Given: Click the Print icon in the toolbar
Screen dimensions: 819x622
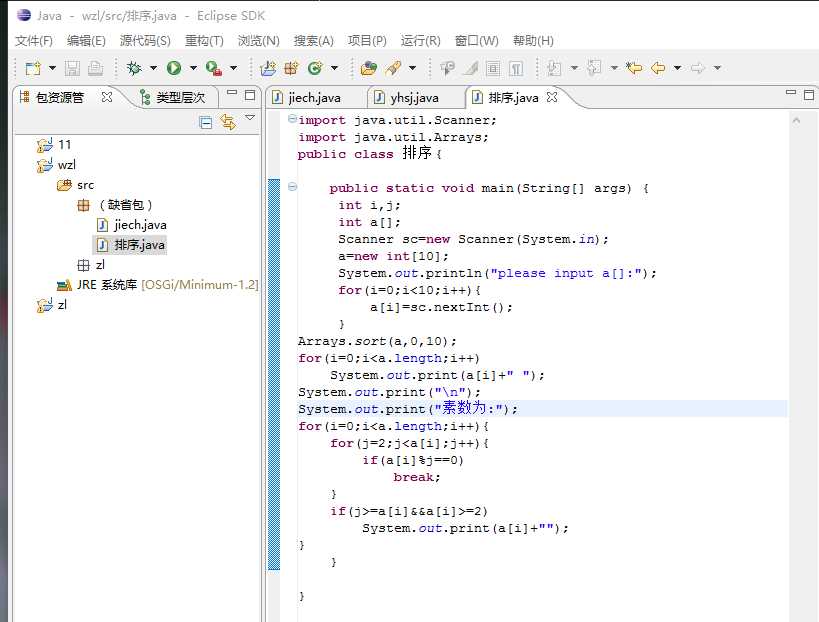Looking at the screenshot, I should click(95, 68).
